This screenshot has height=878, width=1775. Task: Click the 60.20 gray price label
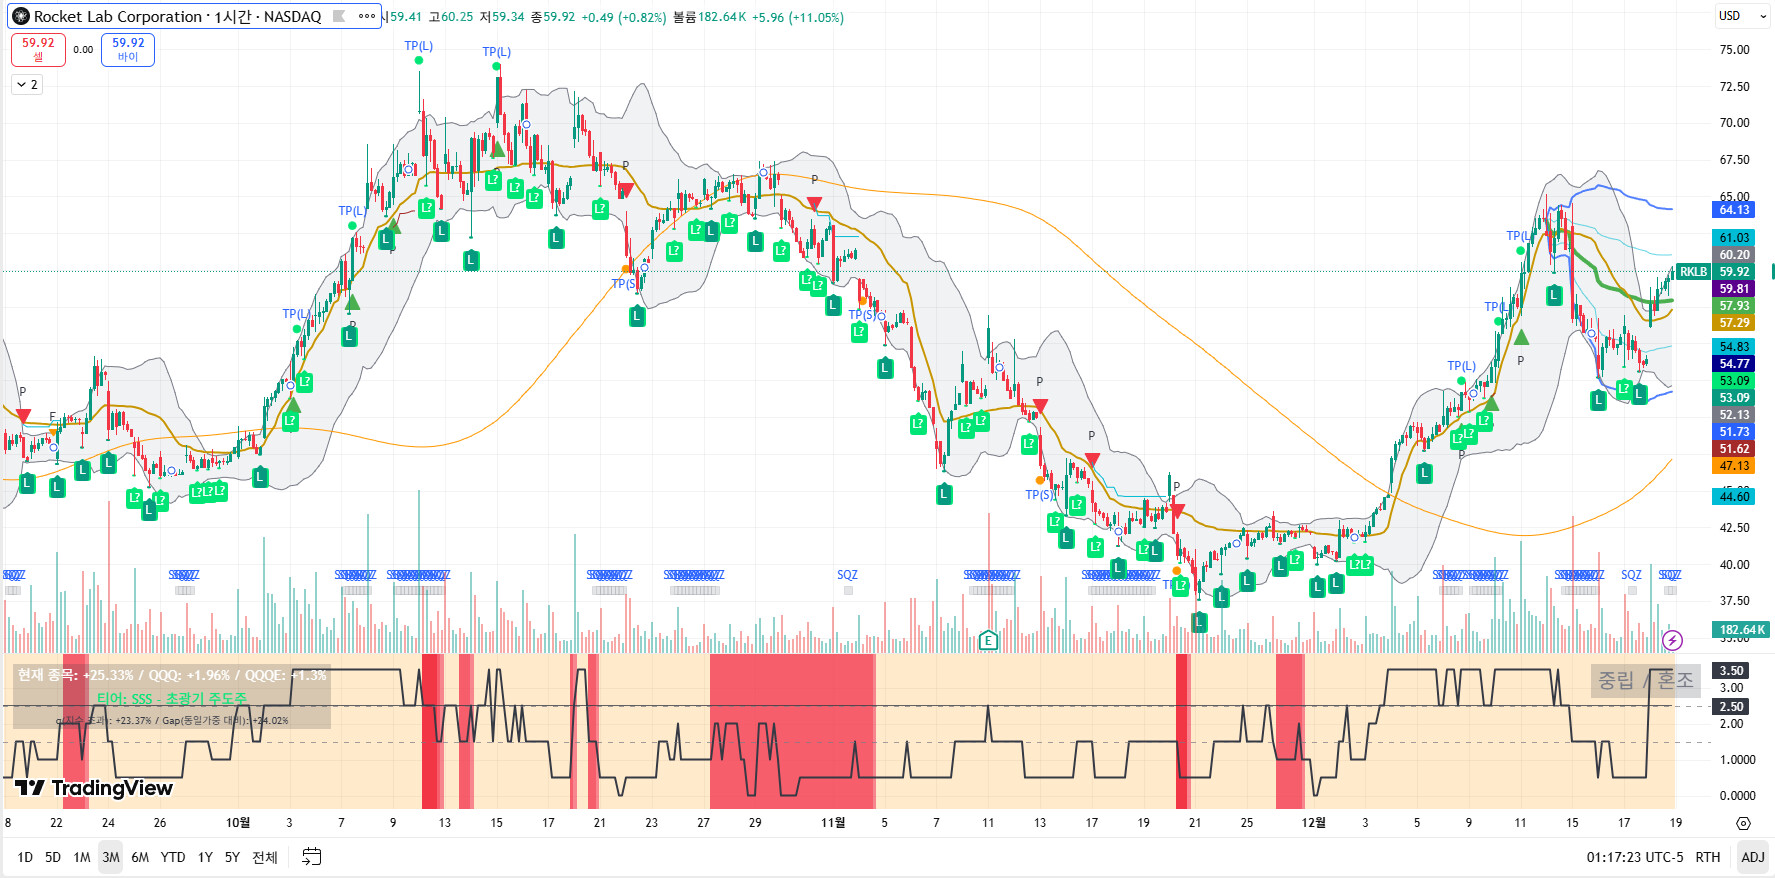point(1734,255)
